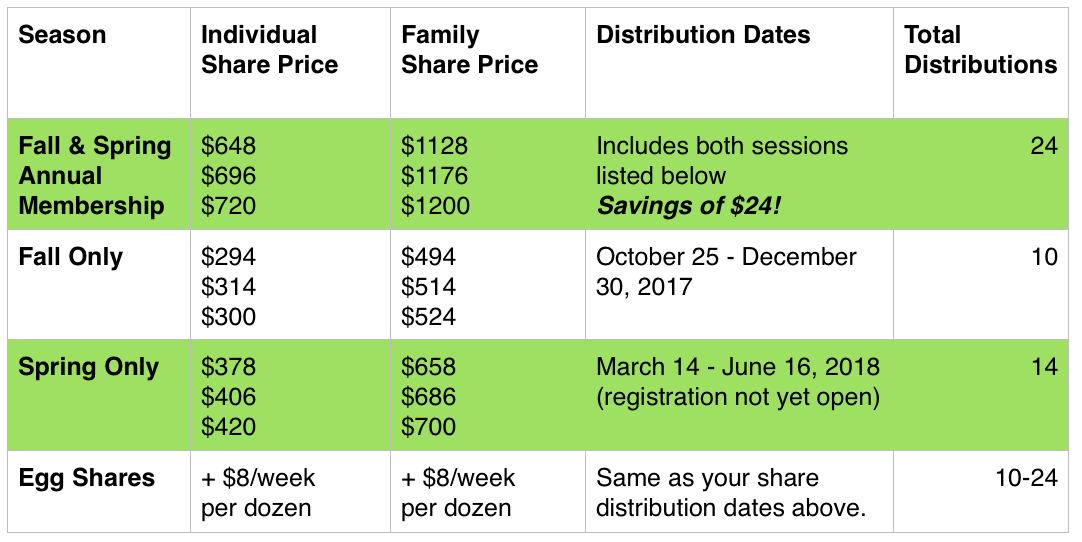Viewport: 1082px width, 542px height.
Task: Select the Fall Only row label
Action: 70,257
